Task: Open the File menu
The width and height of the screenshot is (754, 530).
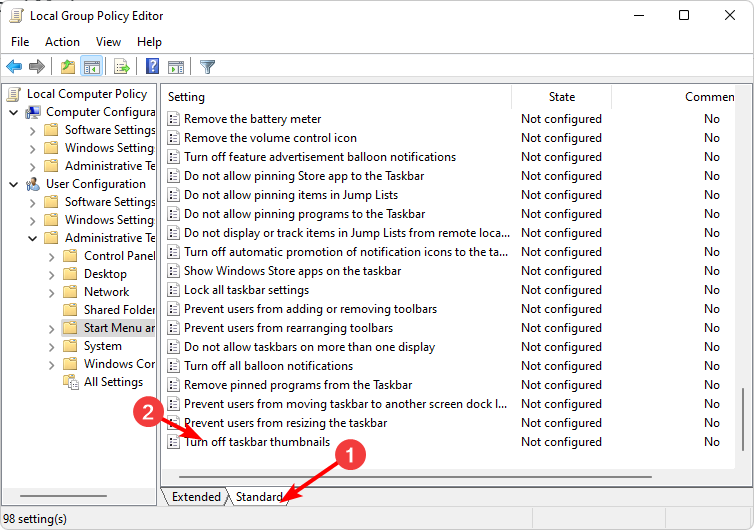Action: (20, 42)
